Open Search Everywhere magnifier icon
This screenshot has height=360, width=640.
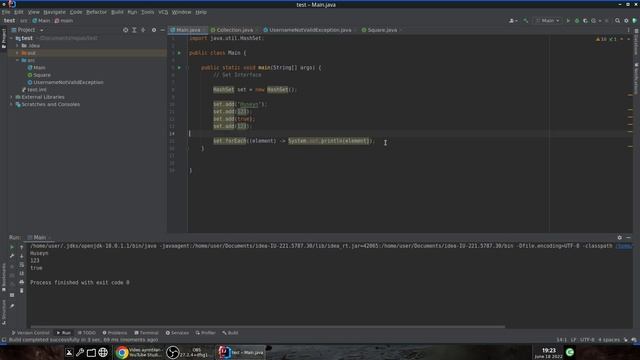point(618,20)
